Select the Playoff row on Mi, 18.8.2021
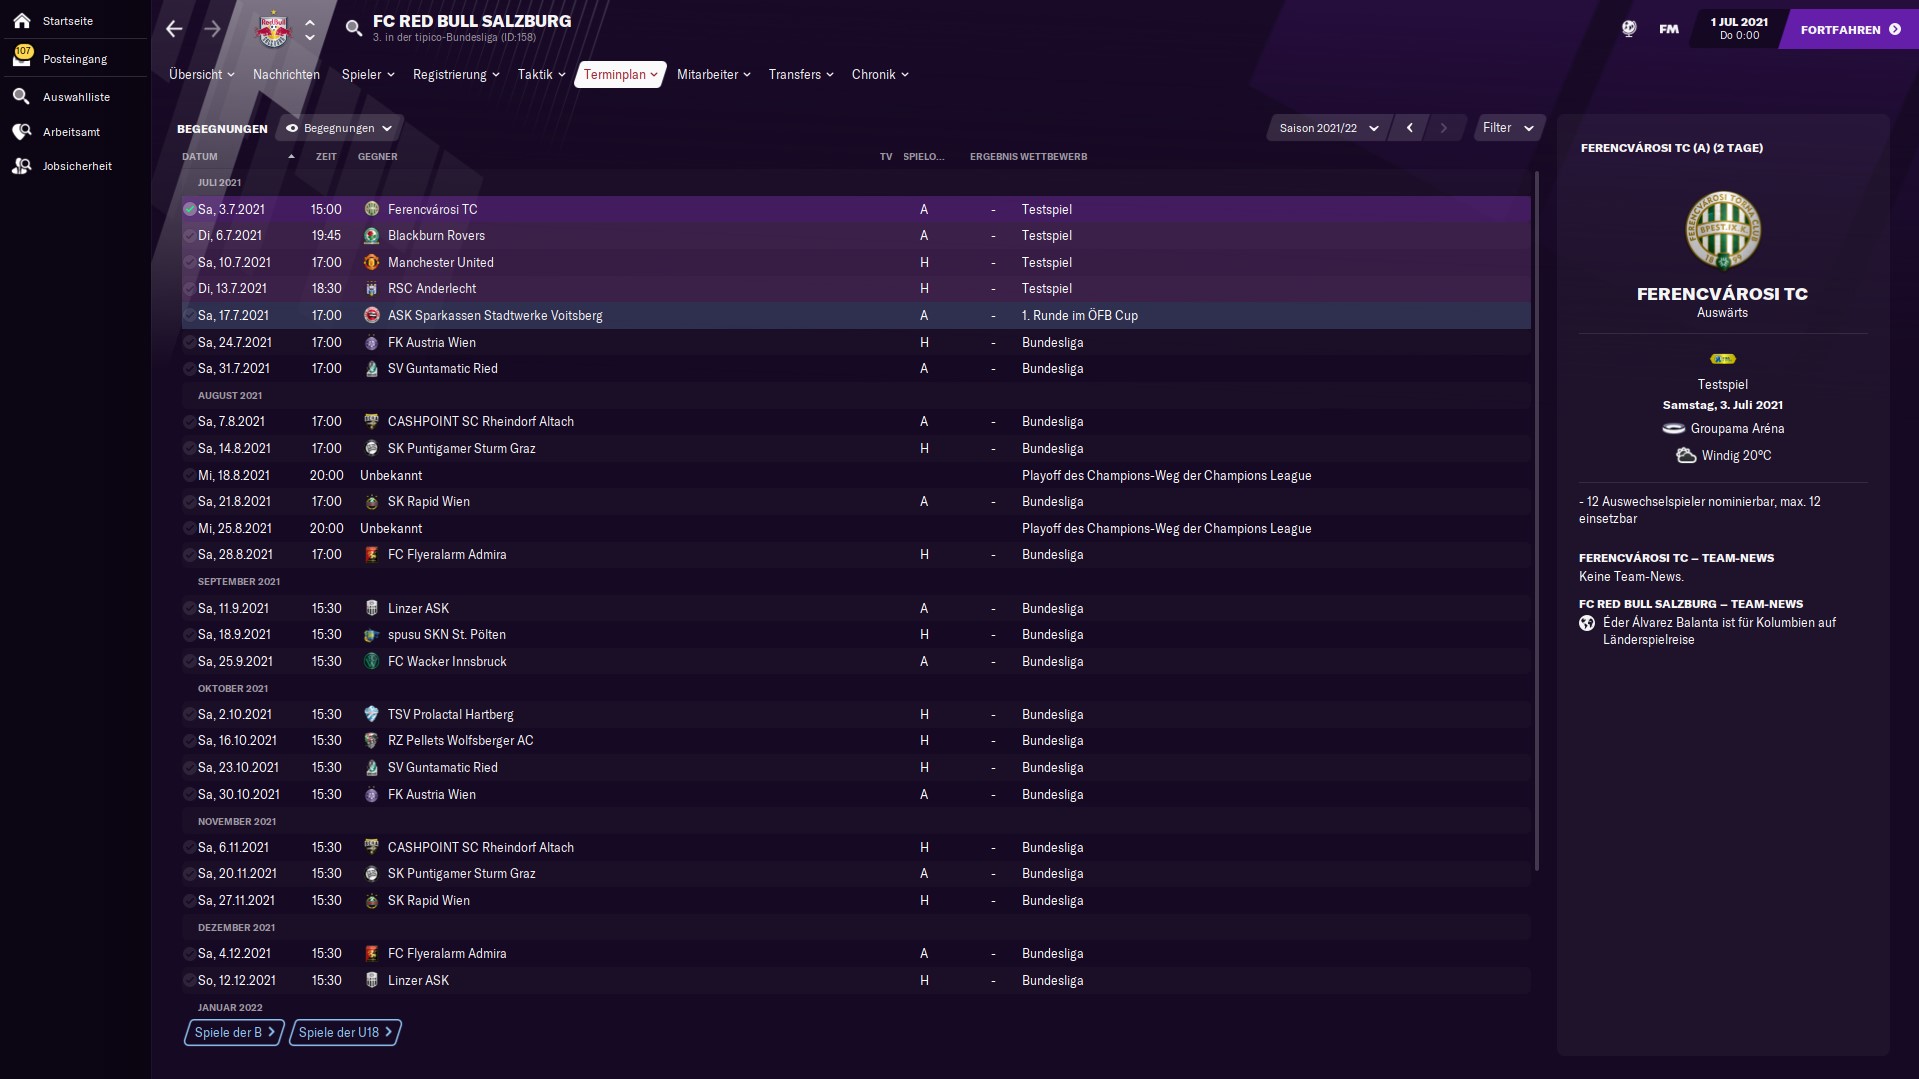 point(856,475)
